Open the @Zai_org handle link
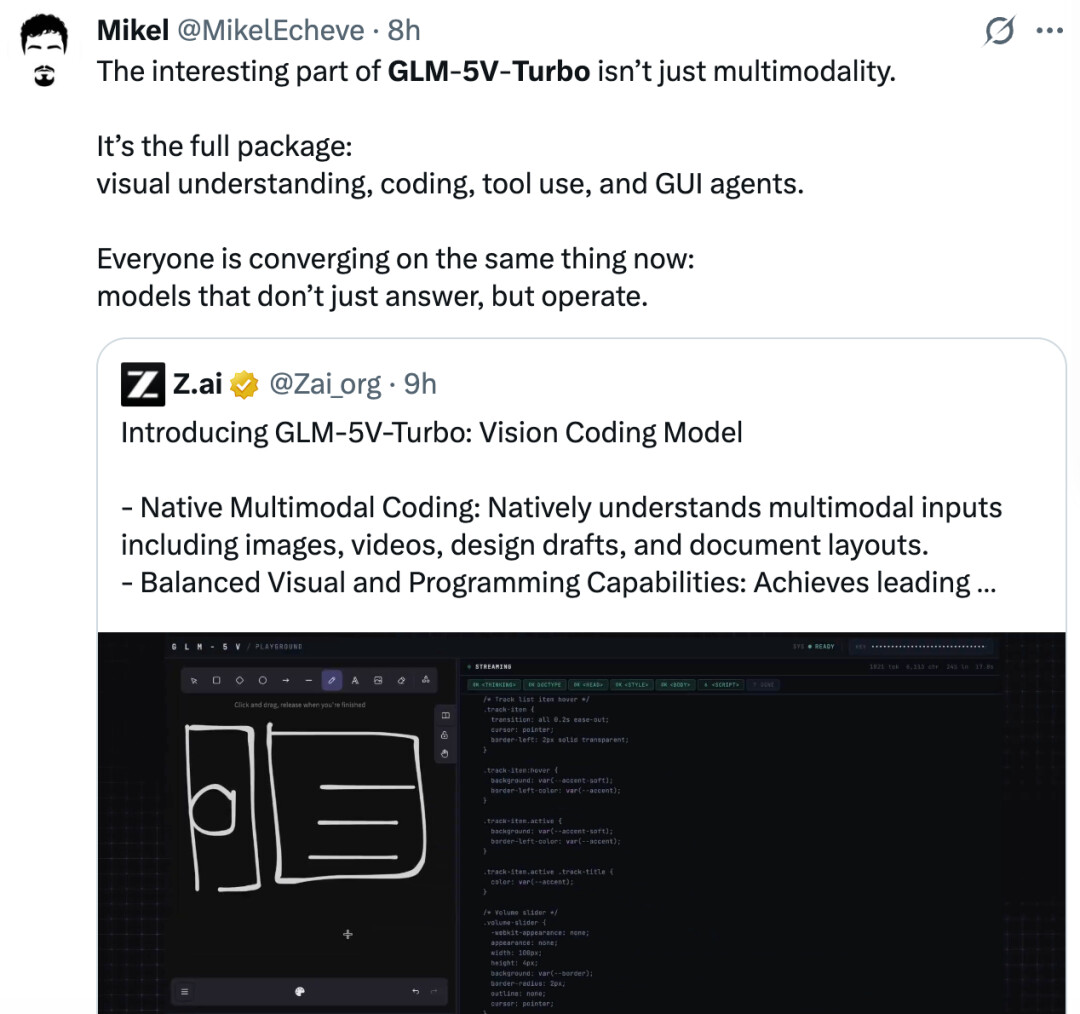This screenshot has height=1014, width=1080. tap(326, 385)
